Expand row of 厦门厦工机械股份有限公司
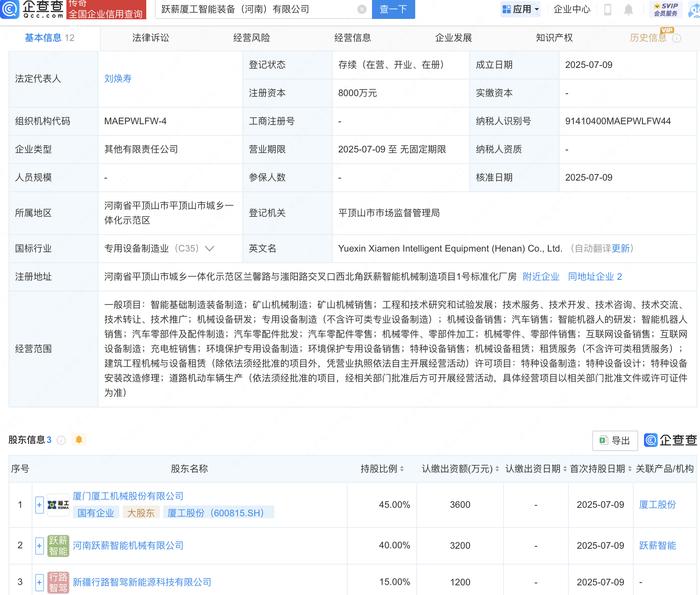 (39, 505)
